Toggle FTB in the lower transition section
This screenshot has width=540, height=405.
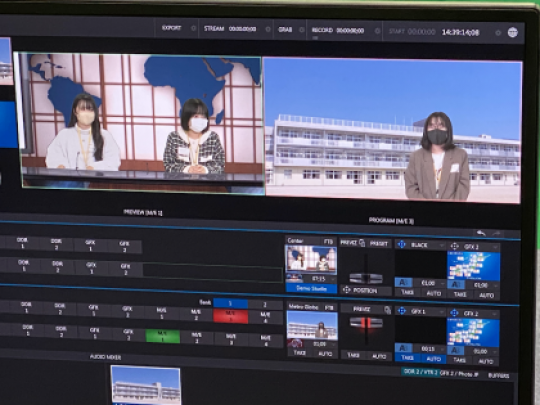(329, 308)
